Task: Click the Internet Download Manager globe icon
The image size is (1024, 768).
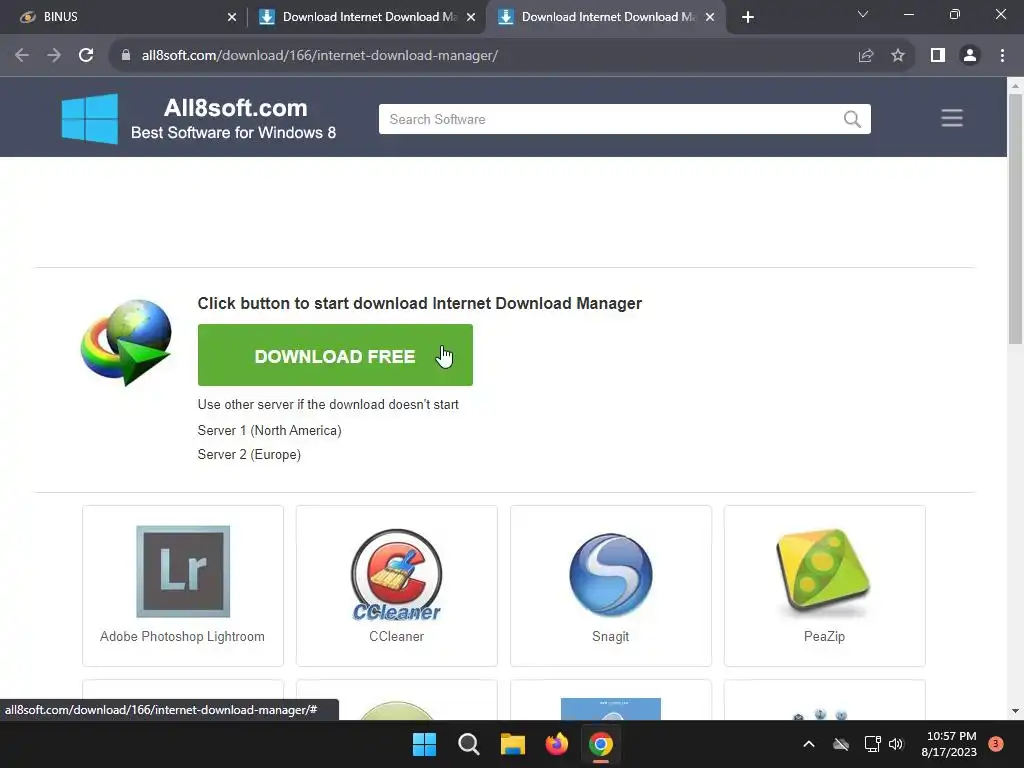Action: 126,342
